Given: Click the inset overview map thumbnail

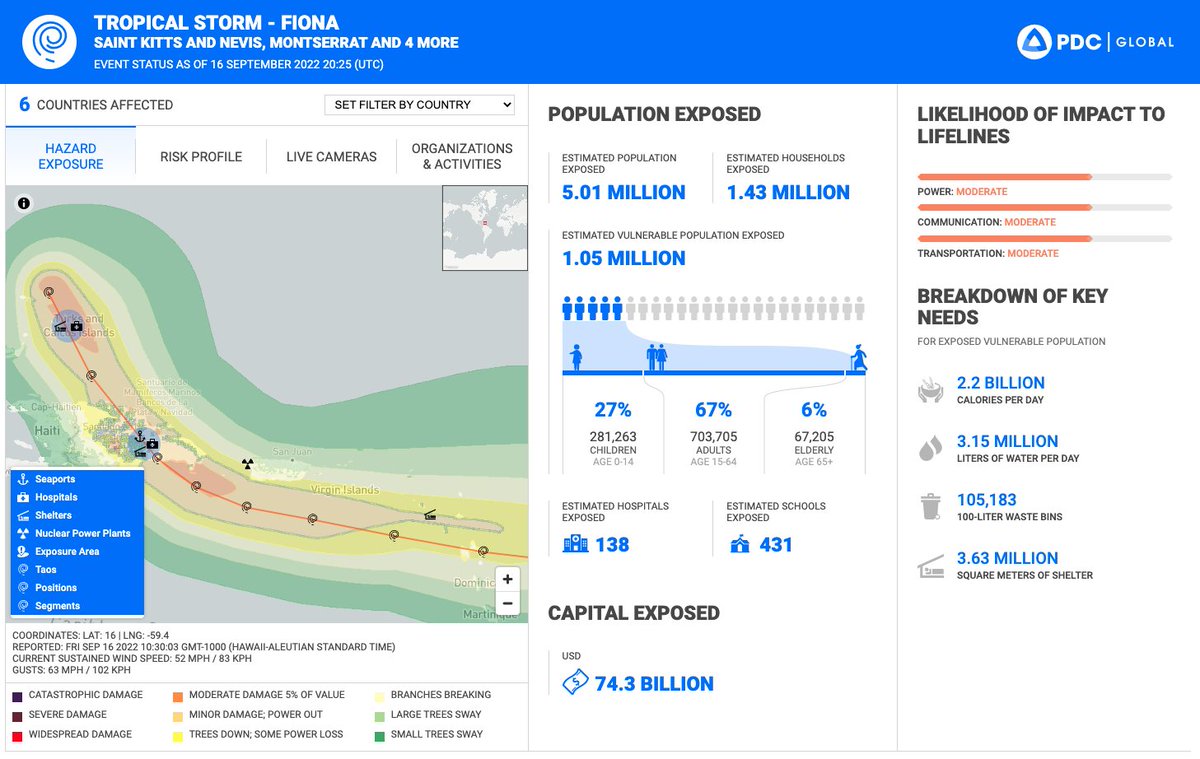Looking at the screenshot, I should point(484,227).
